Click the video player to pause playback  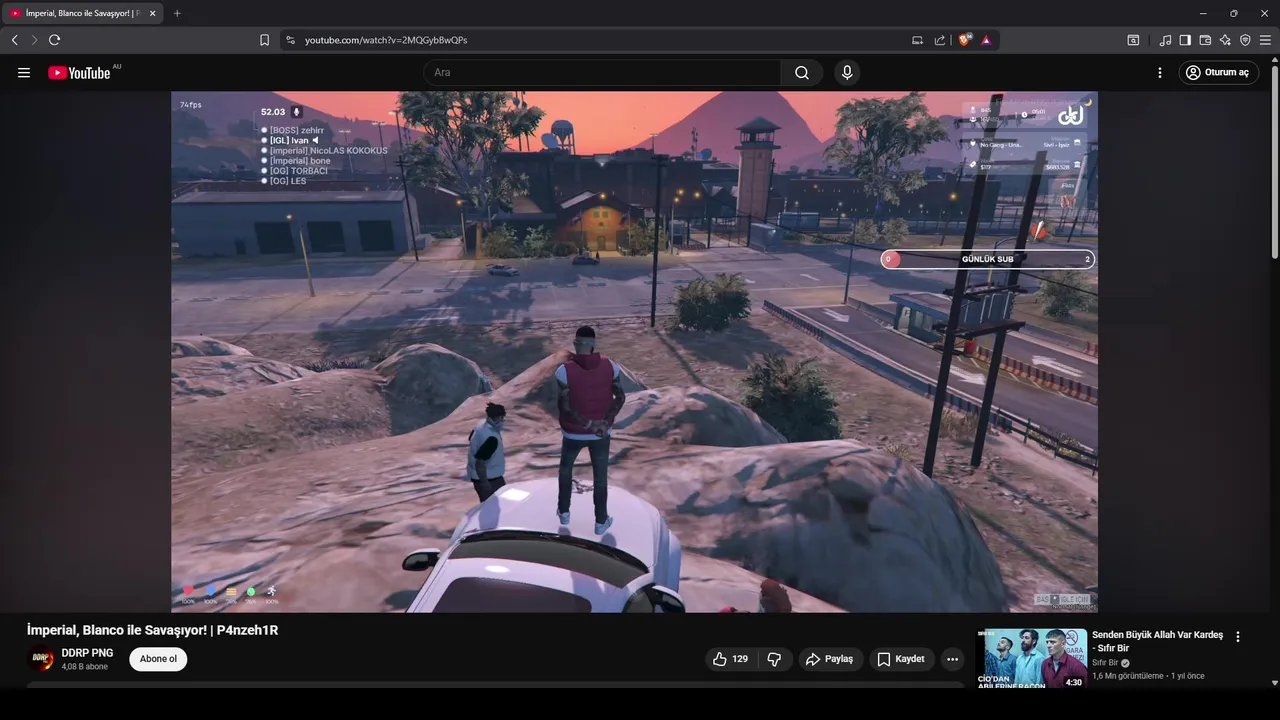tap(634, 352)
